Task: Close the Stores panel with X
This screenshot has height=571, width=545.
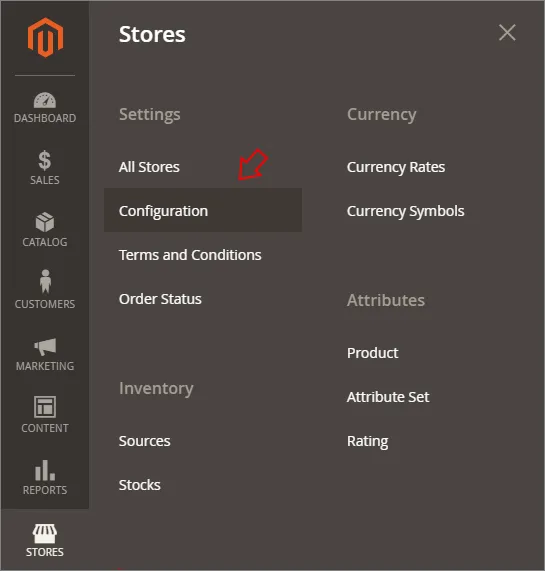Action: pos(507,33)
